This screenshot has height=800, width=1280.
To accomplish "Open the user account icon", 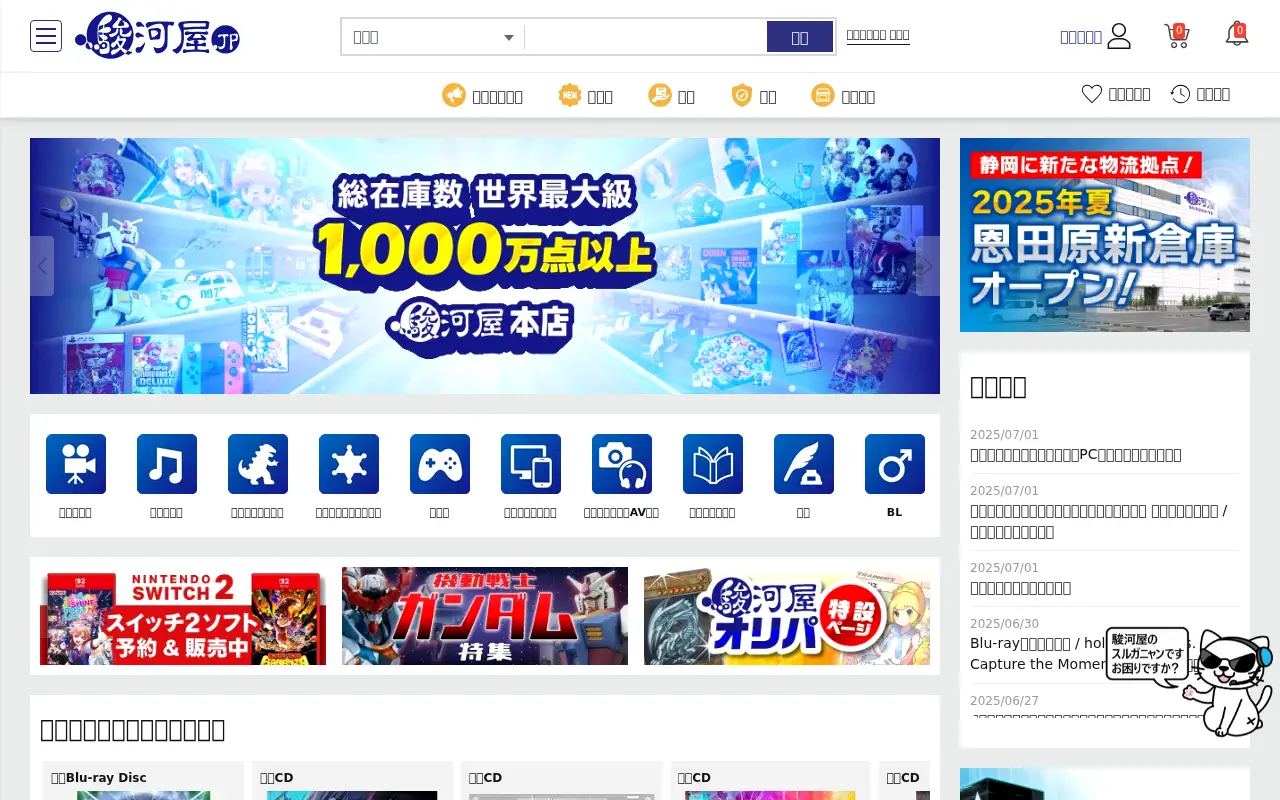I will click(1119, 37).
